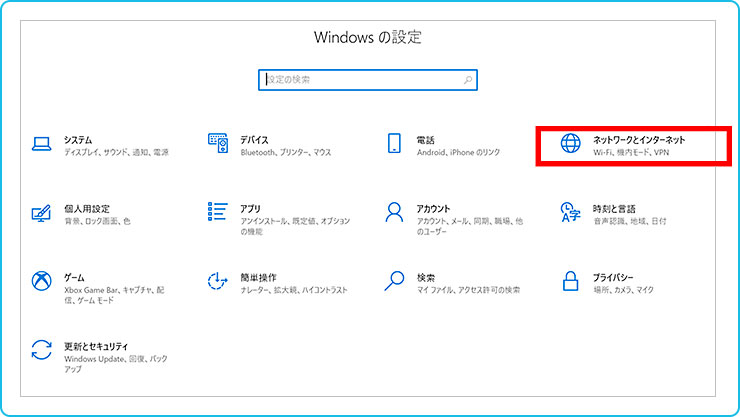Click the Search magnifier category icon
The image size is (740, 417).
394,281
